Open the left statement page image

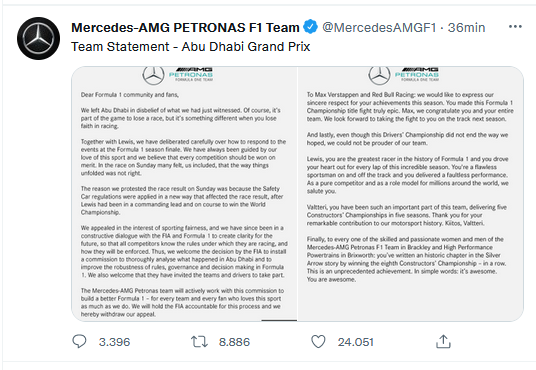click(x=184, y=194)
